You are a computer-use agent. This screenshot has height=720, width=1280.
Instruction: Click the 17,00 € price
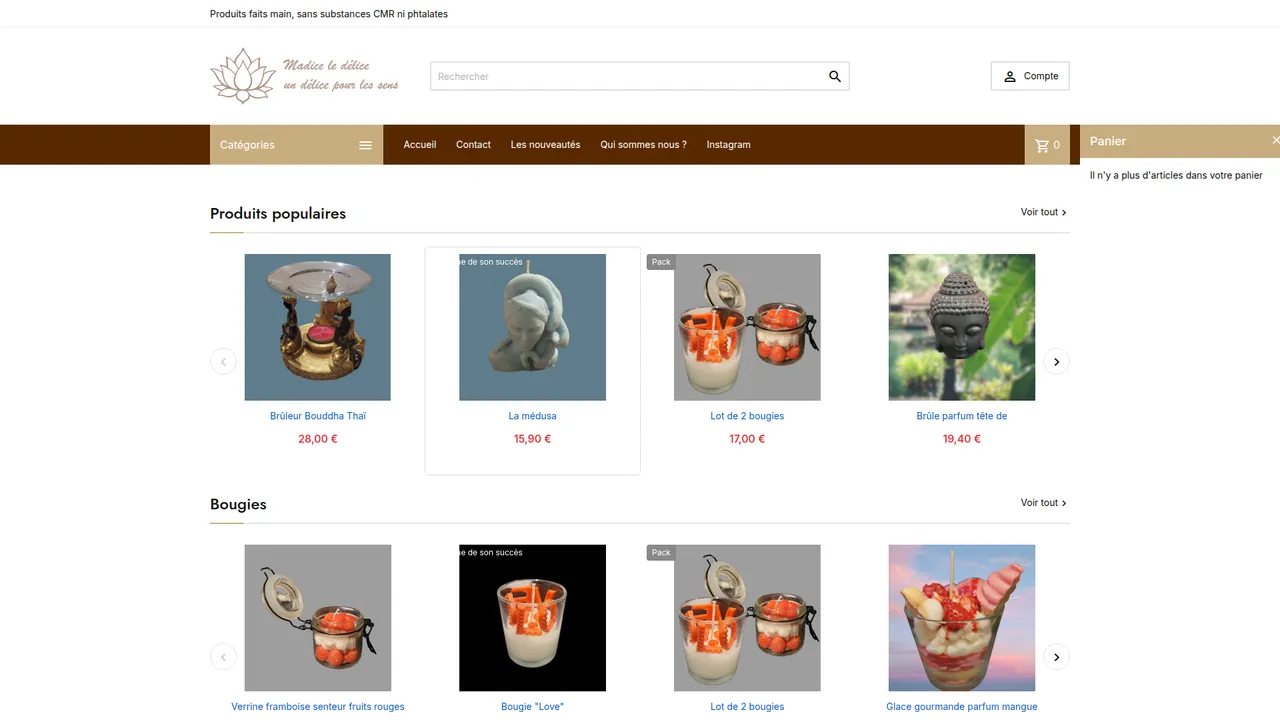tap(747, 439)
